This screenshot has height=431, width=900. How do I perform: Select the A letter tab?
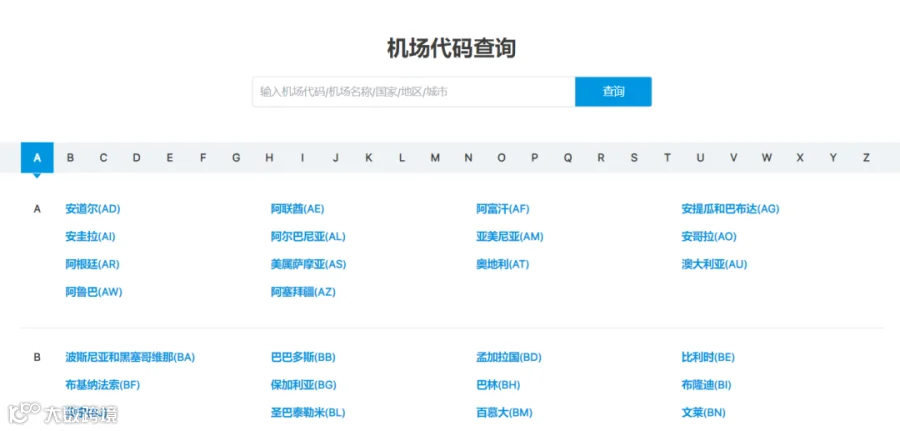pos(37,158)
